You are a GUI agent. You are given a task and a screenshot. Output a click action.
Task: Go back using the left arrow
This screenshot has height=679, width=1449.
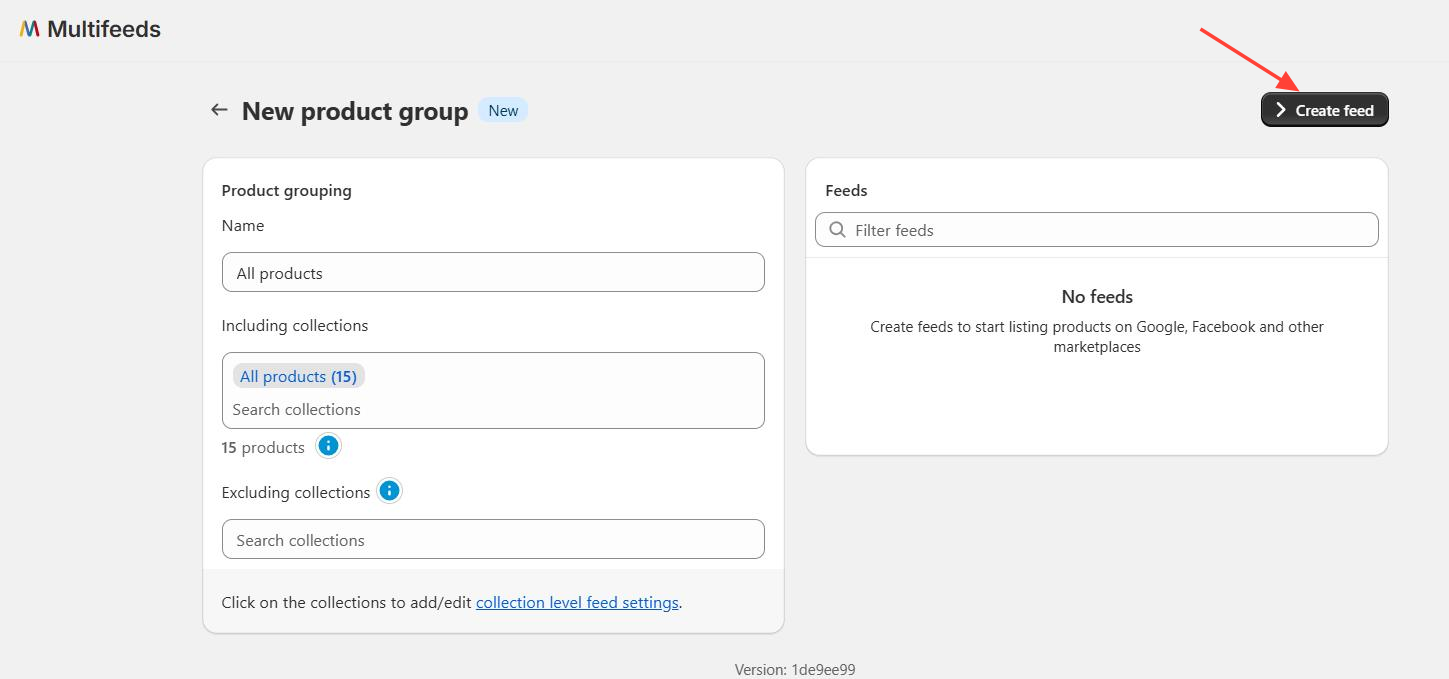click(219, 110)
